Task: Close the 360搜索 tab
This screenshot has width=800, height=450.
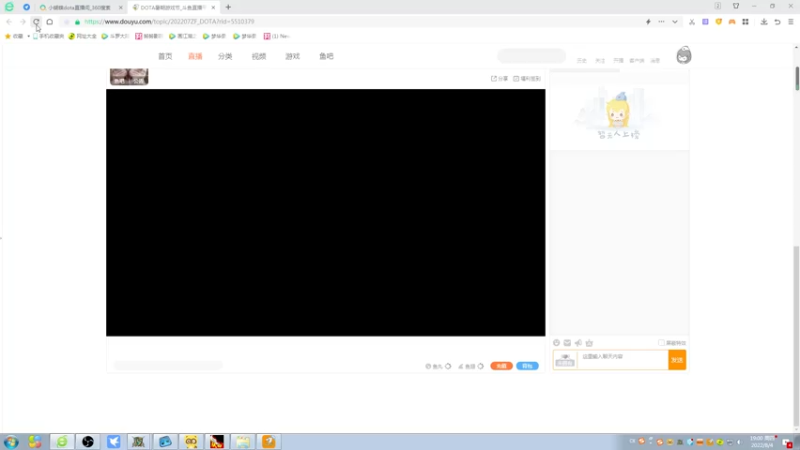Action: [x=120, y=7]
